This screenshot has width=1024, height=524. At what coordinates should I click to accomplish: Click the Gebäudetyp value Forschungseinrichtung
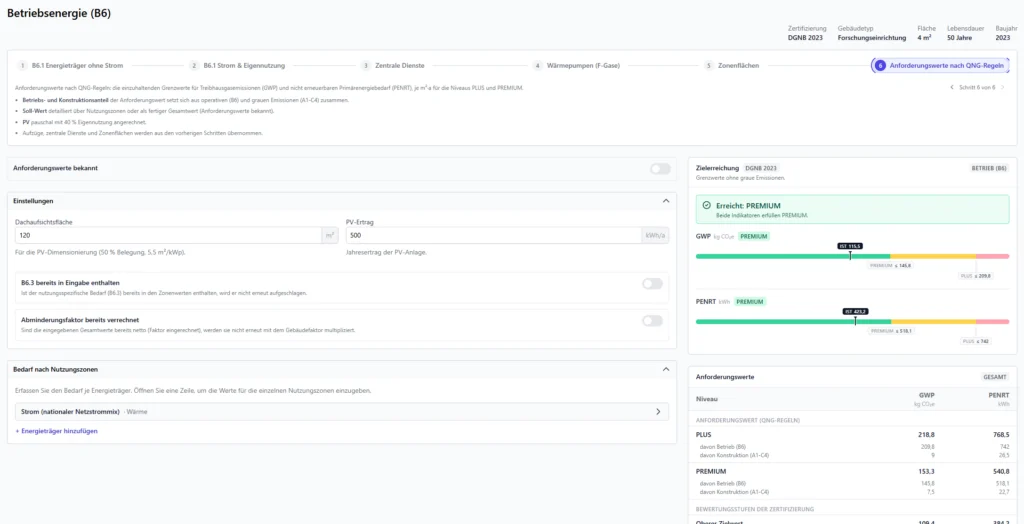[872, 39]
